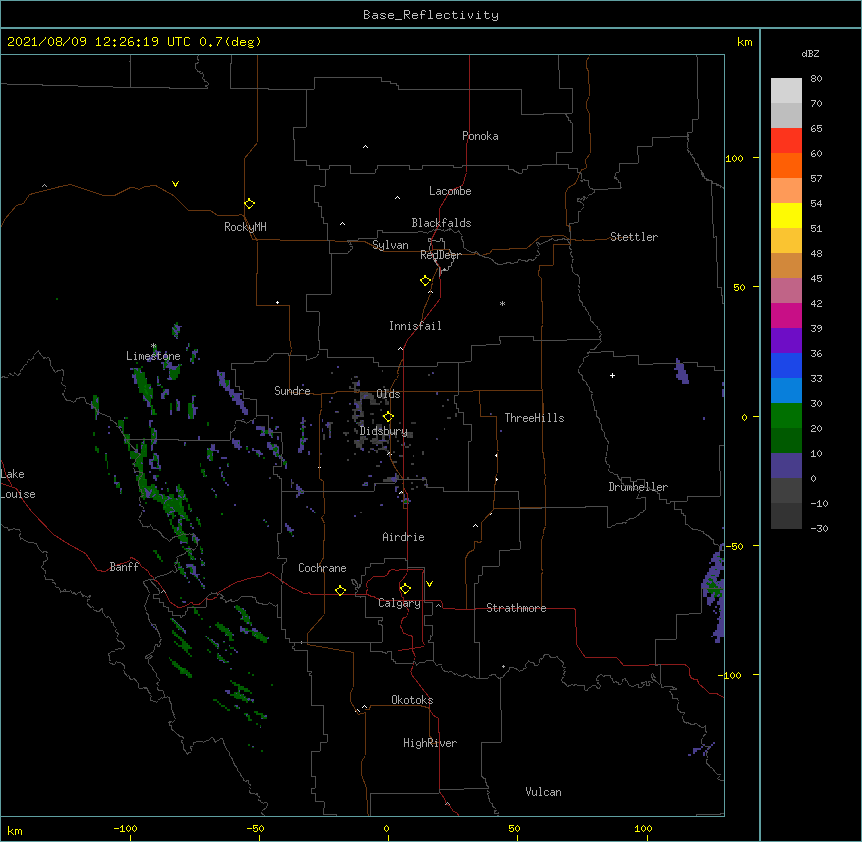
Task: Click the yellow diamond marker near RockyMH
Action: (x=249, y=203)
